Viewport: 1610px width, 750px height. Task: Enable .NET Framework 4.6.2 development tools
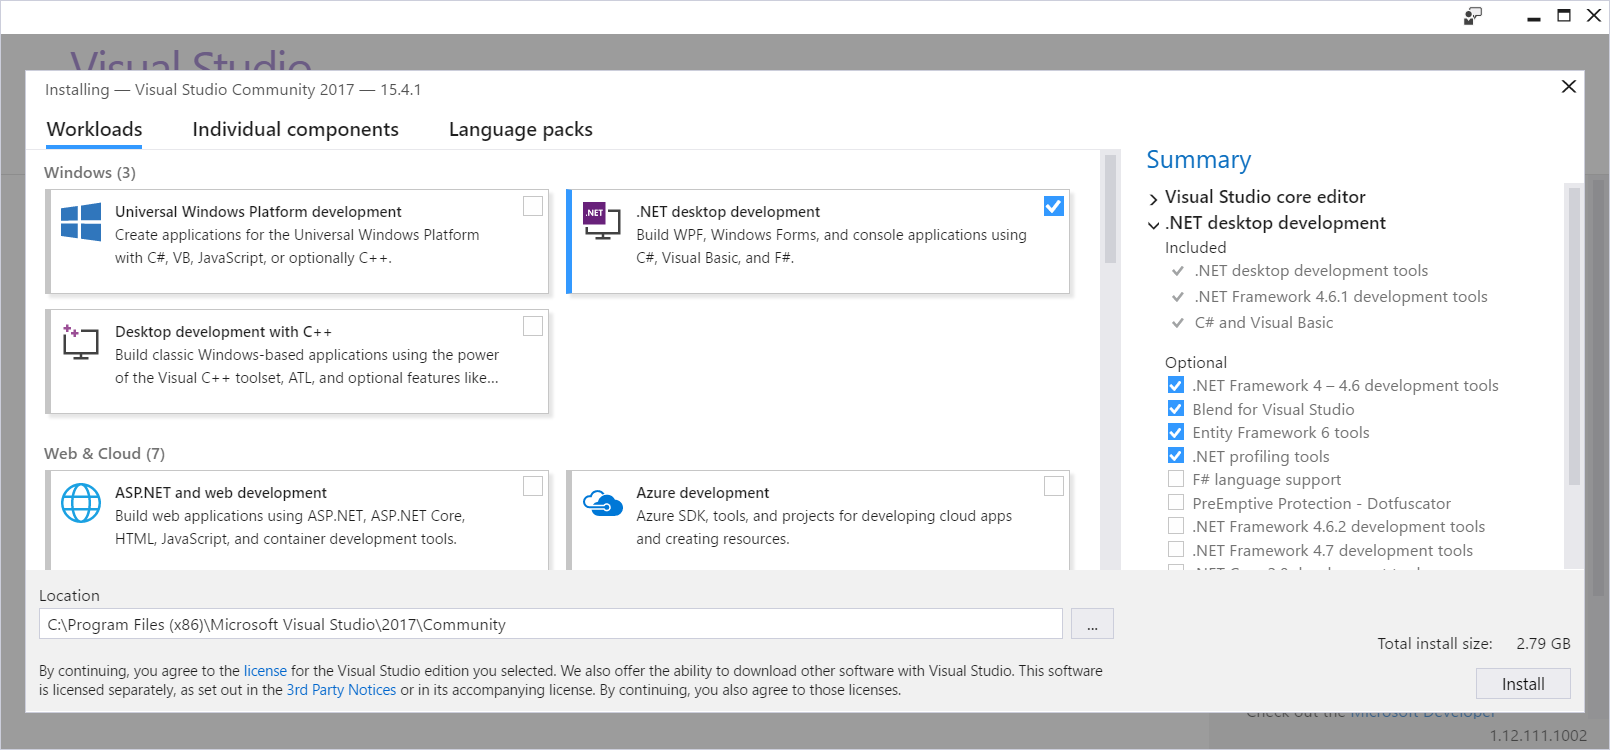(x=1176, y=526)
